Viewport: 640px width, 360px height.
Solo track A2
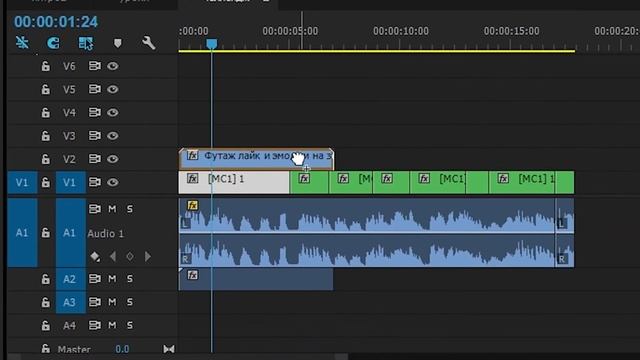click(x=129, y=279)
